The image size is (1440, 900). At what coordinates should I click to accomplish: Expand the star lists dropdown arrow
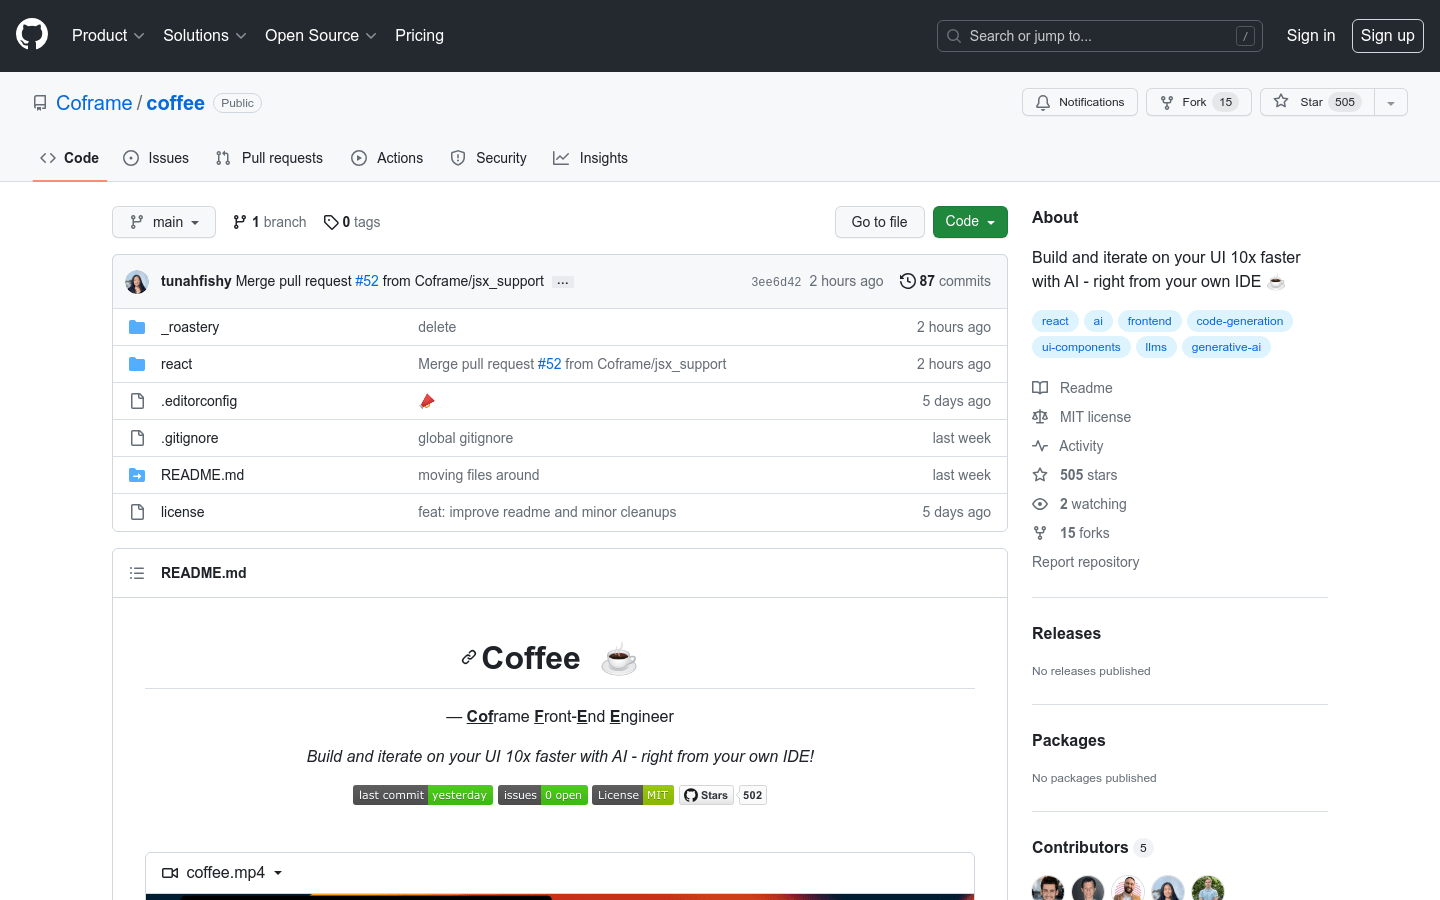pos(1390,102)
